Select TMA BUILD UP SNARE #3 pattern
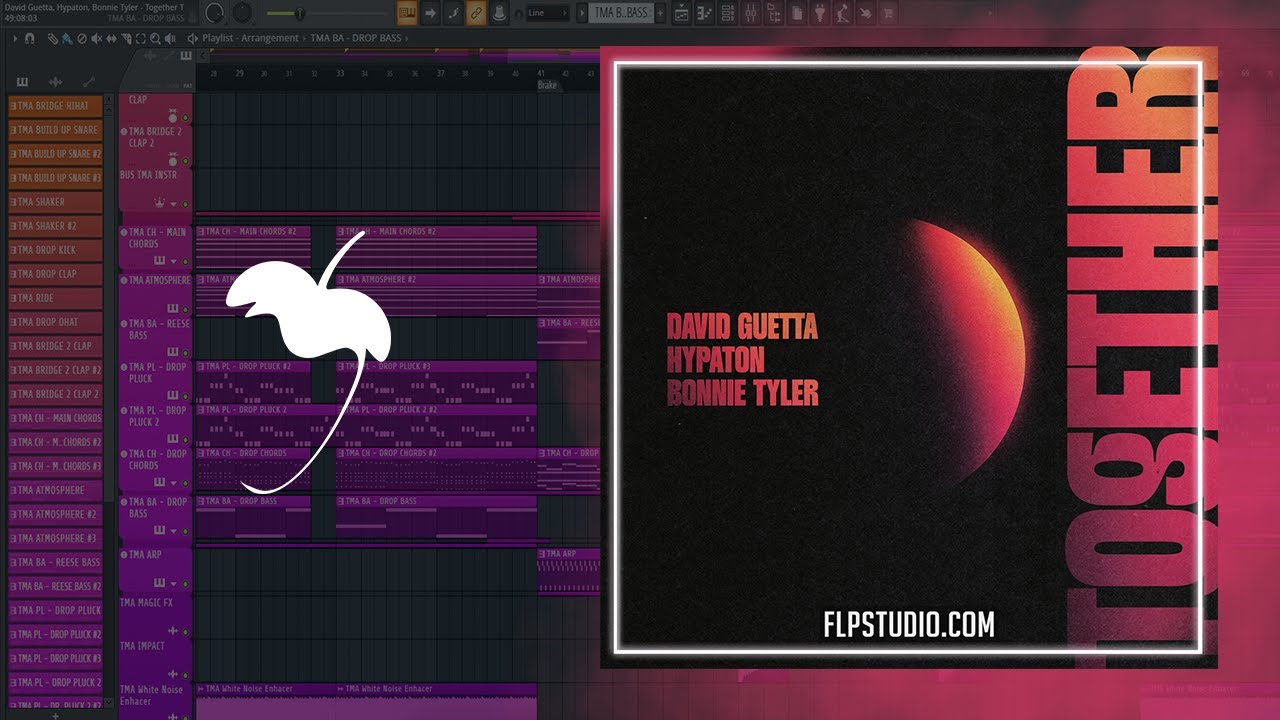Screen dimensions: 1280x720 56,178
